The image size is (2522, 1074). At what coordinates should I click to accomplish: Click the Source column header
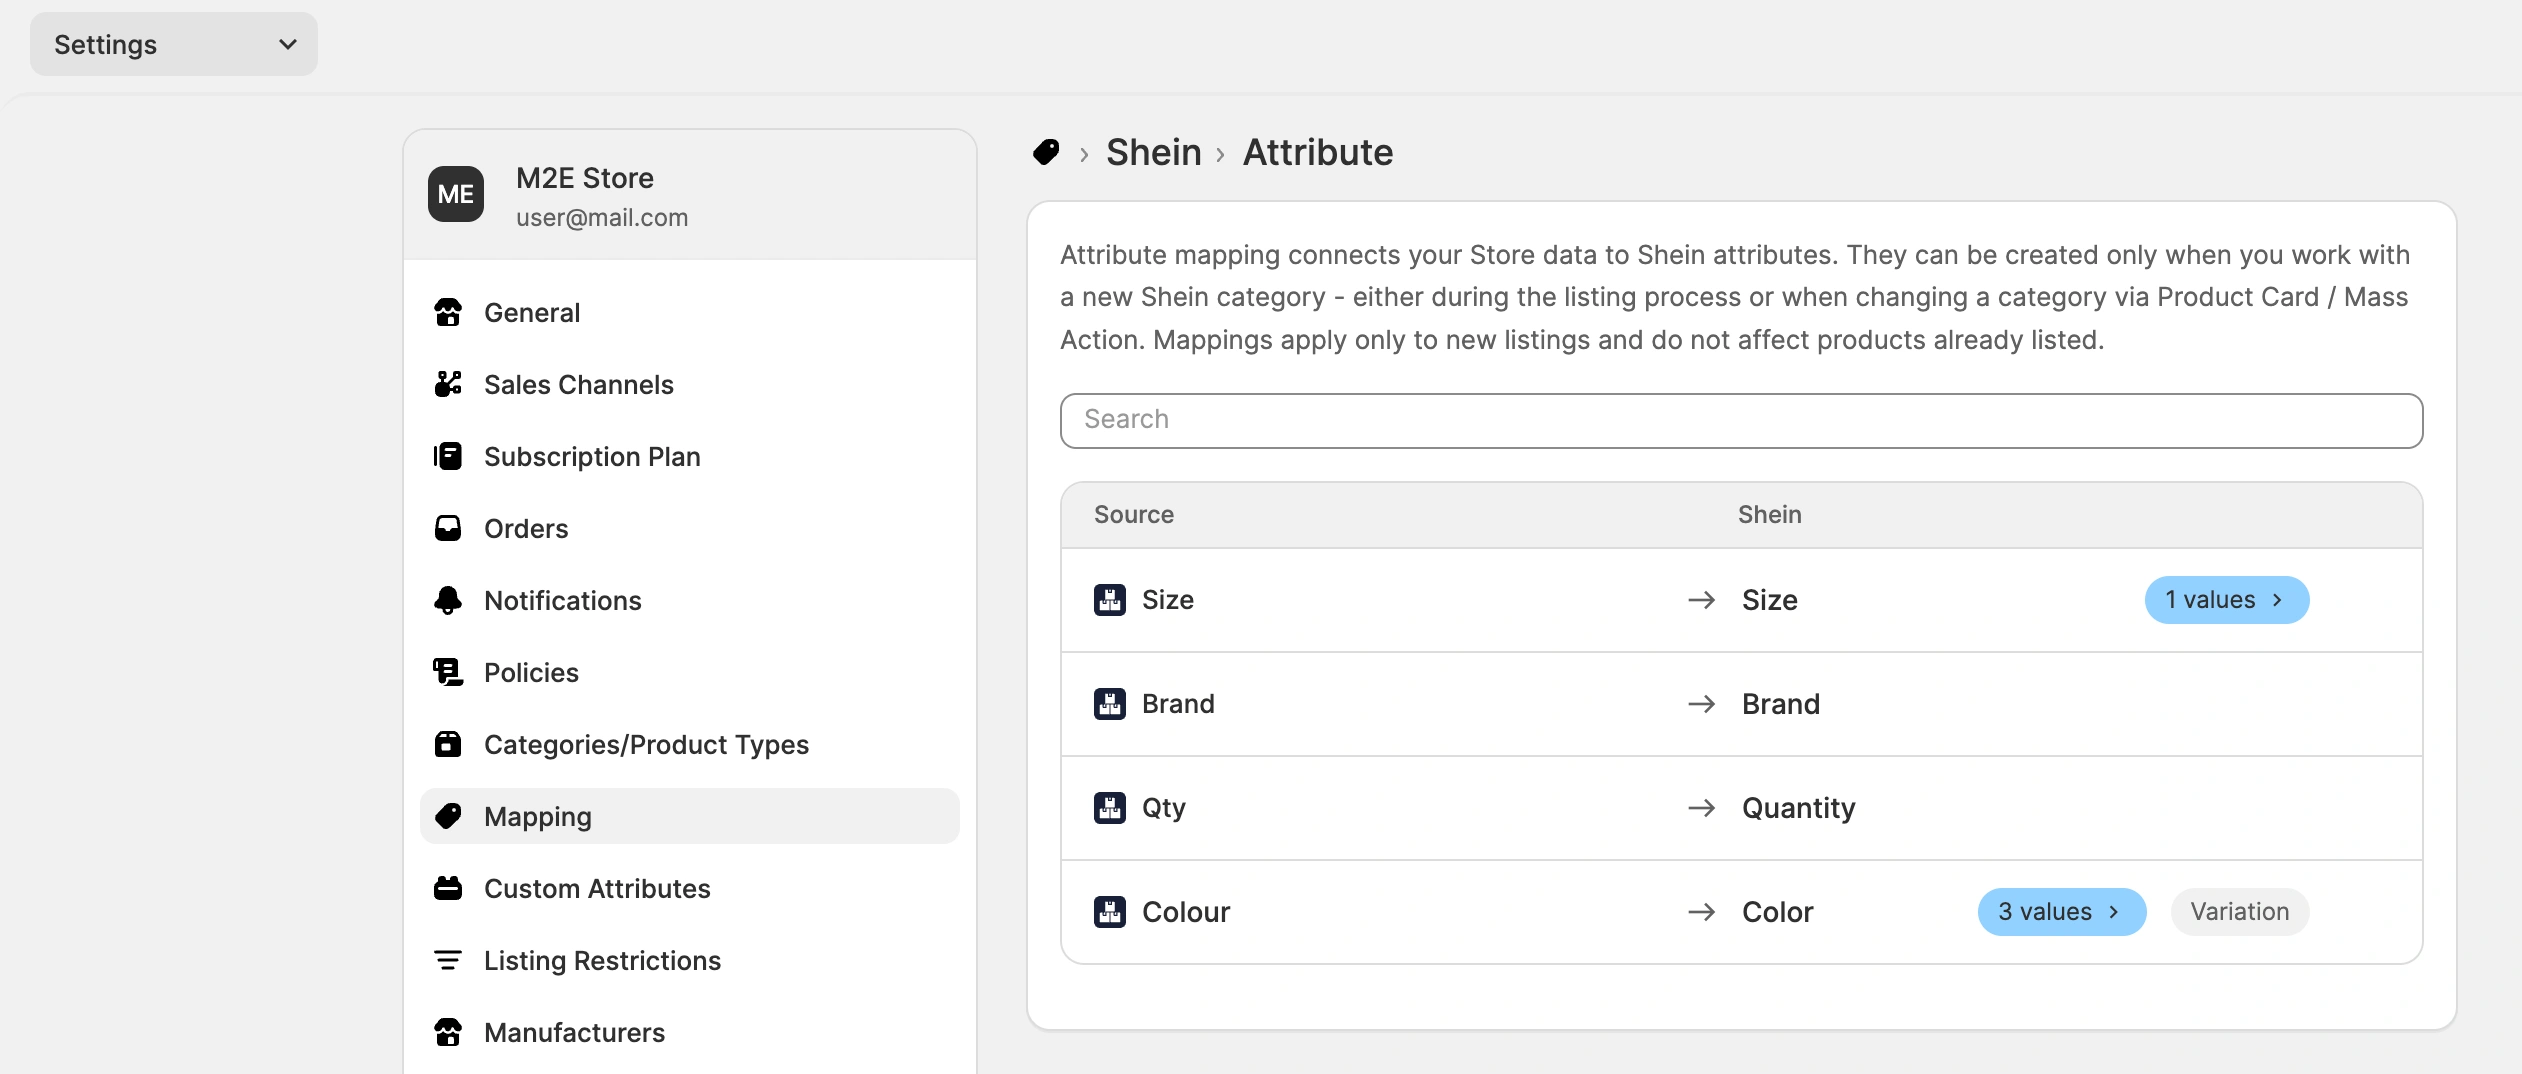1133,515
